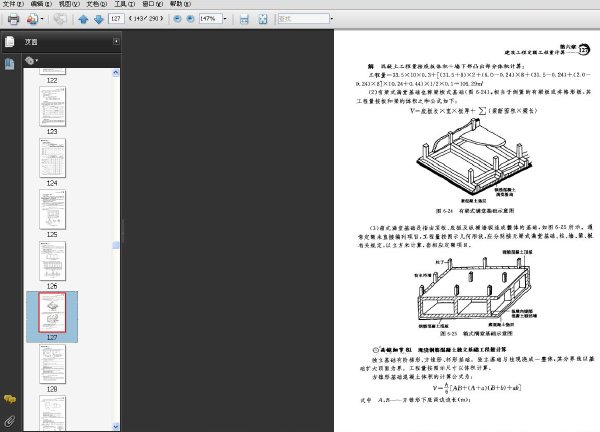The width and height of the screenshot is (600, 432).
Task: Collapse the Pages panel with its header button
Action: (x=116, y=41)
